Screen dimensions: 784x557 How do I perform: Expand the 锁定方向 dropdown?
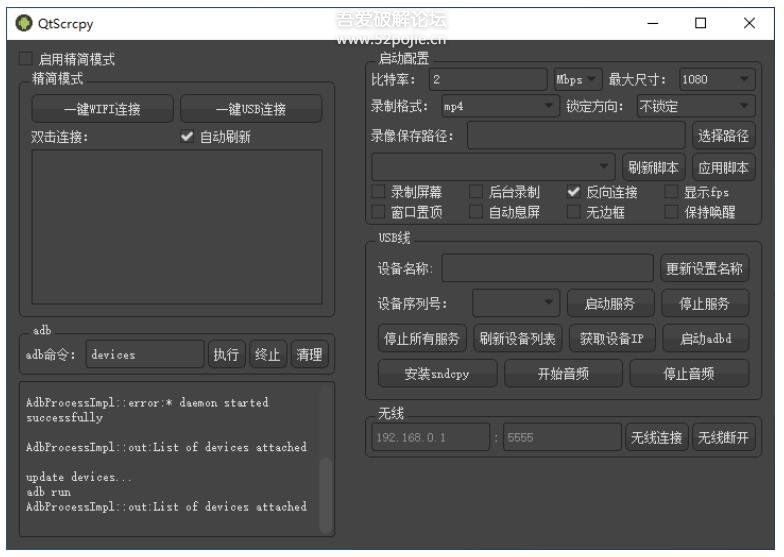click(x=695, y=106)
